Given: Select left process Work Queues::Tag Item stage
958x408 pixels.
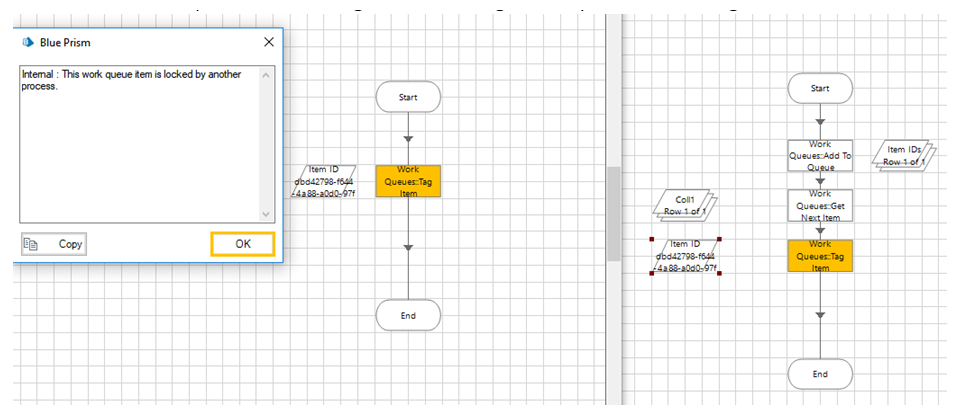Looking at the screenshot, I should (408, 181).
